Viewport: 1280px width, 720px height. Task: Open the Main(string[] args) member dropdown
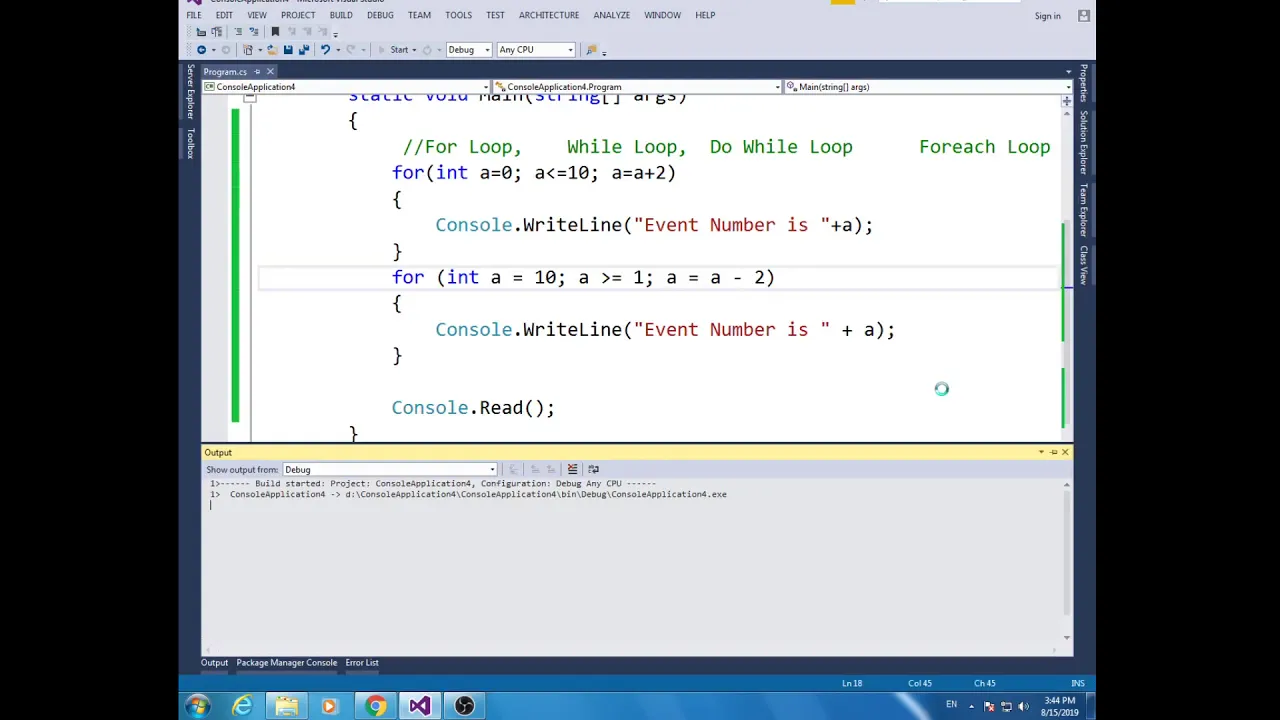tap(928, 87)
